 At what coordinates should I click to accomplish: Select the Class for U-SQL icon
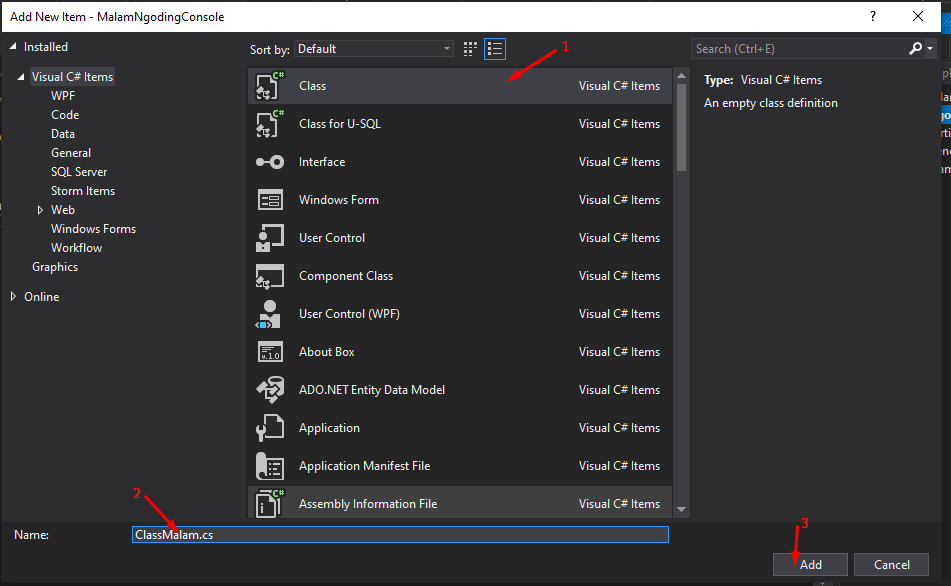coord(270,124)
